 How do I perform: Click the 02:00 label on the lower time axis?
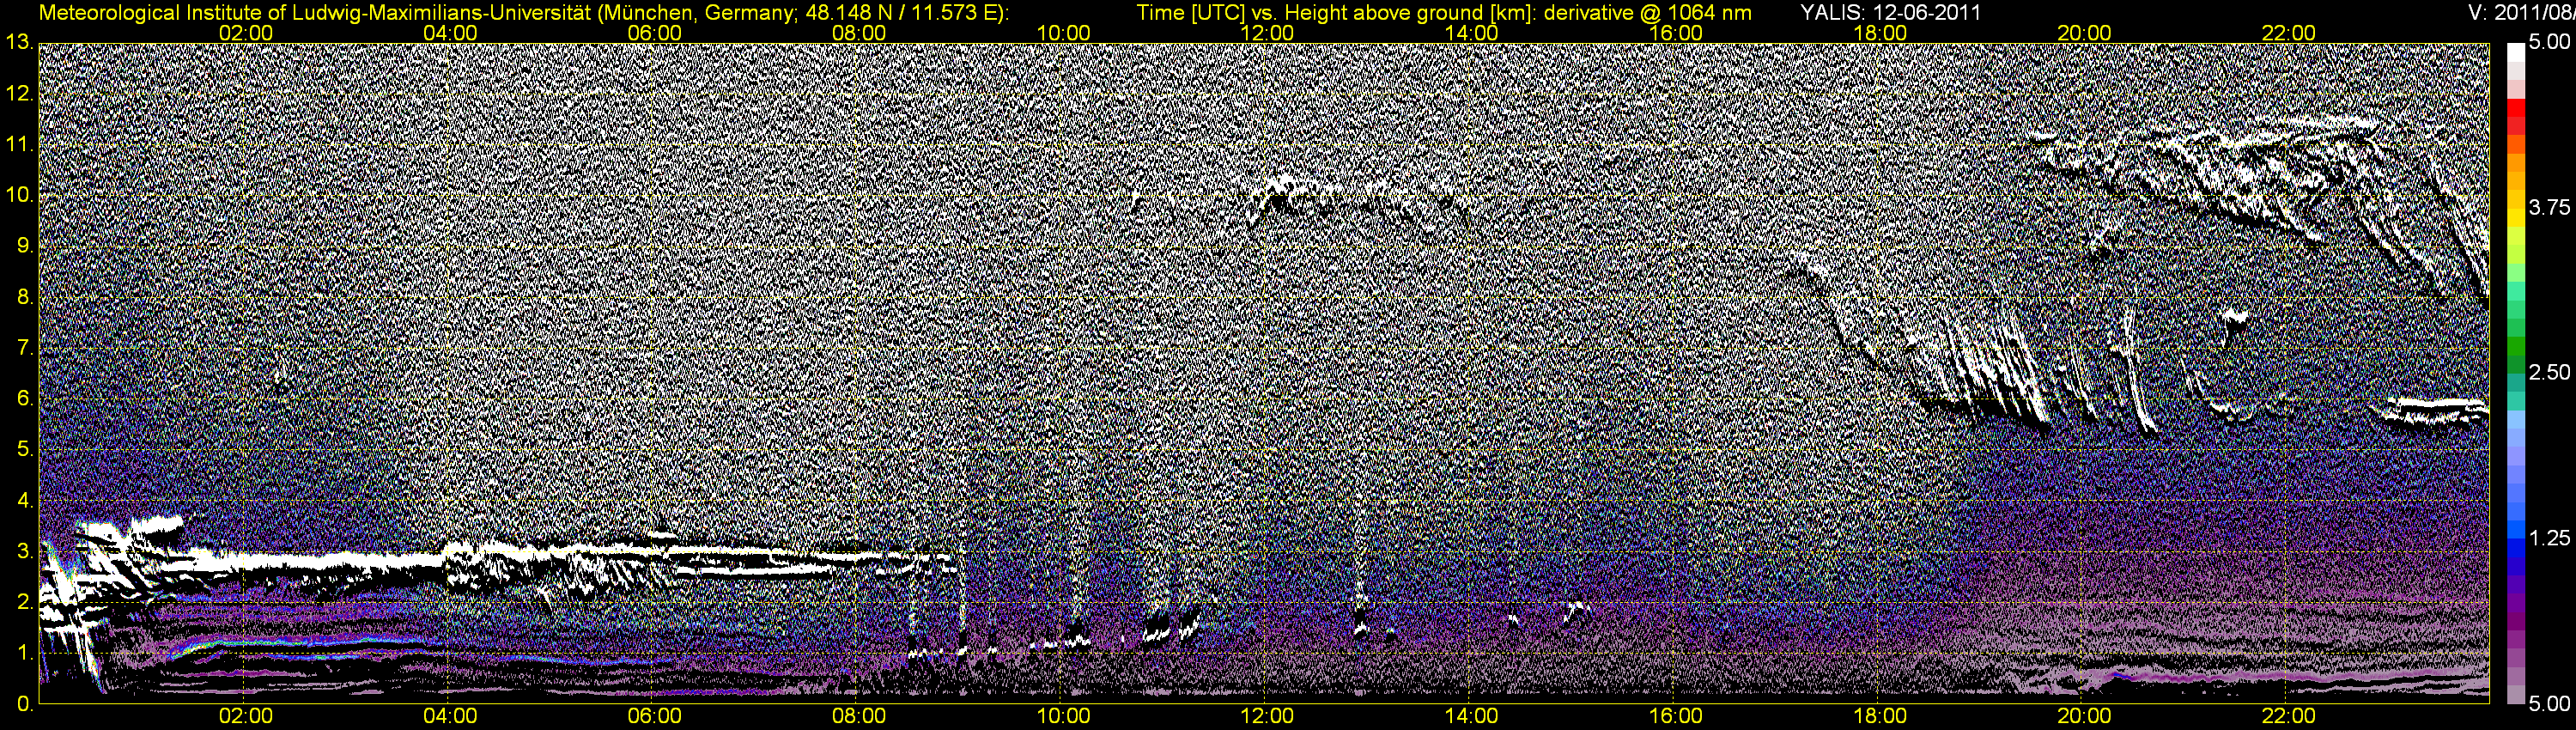point(246,717)
